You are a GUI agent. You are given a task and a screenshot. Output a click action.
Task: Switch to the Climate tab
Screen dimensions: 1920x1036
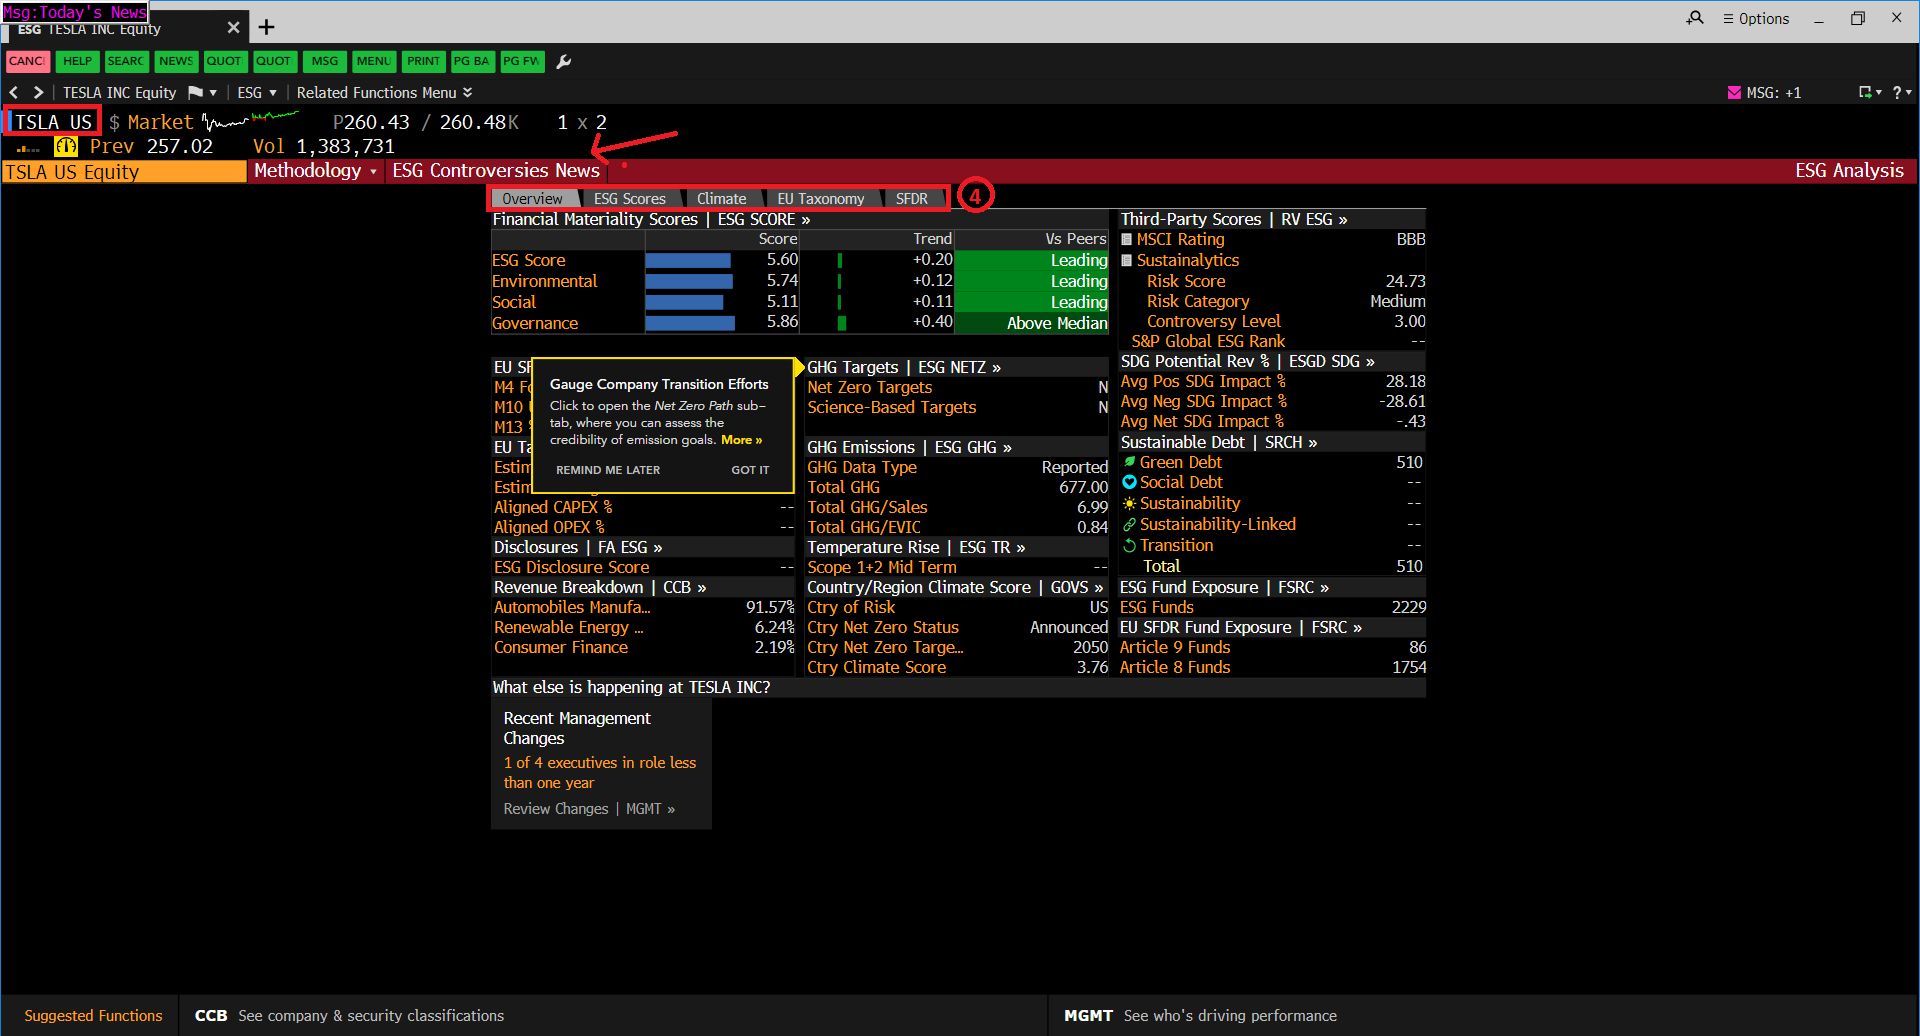click(x=721, y=199)
